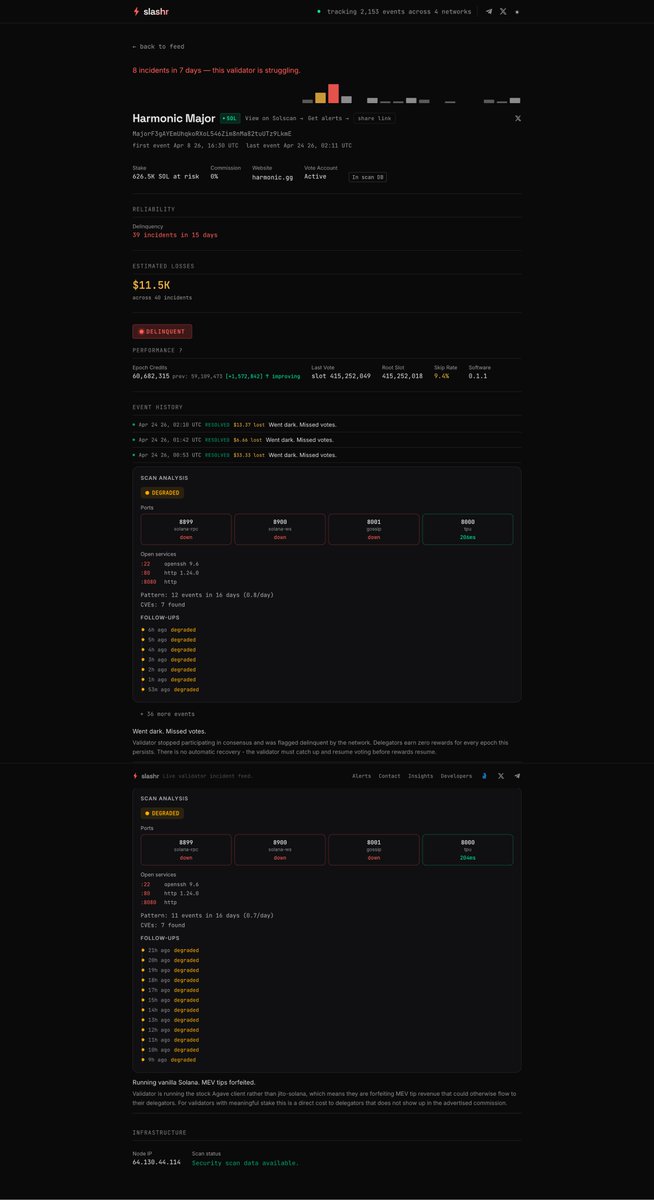Viewport: 654px width, 1200px height.
Task: Click tpu port card showing 204ms
Action: (467, 850)
